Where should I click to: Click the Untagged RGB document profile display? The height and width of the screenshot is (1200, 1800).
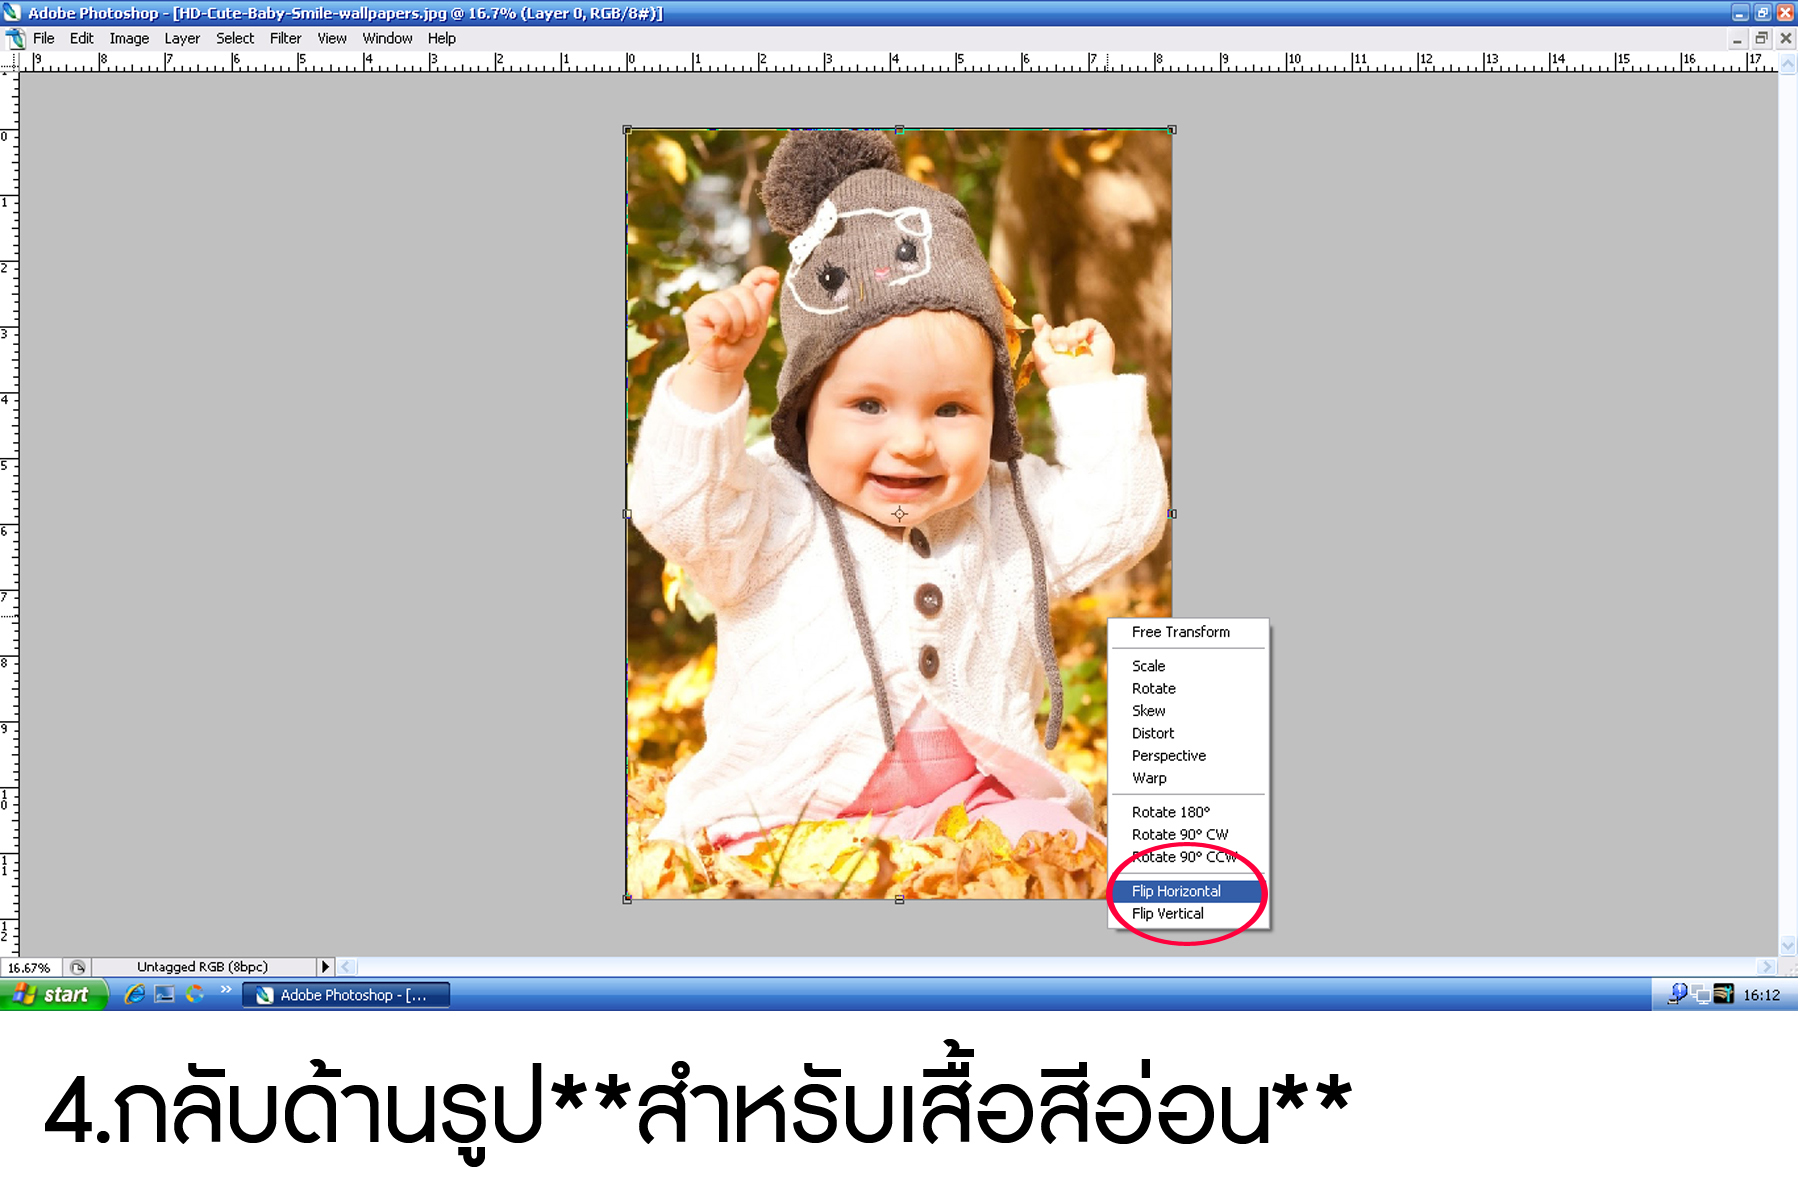[x=201, y=967]
